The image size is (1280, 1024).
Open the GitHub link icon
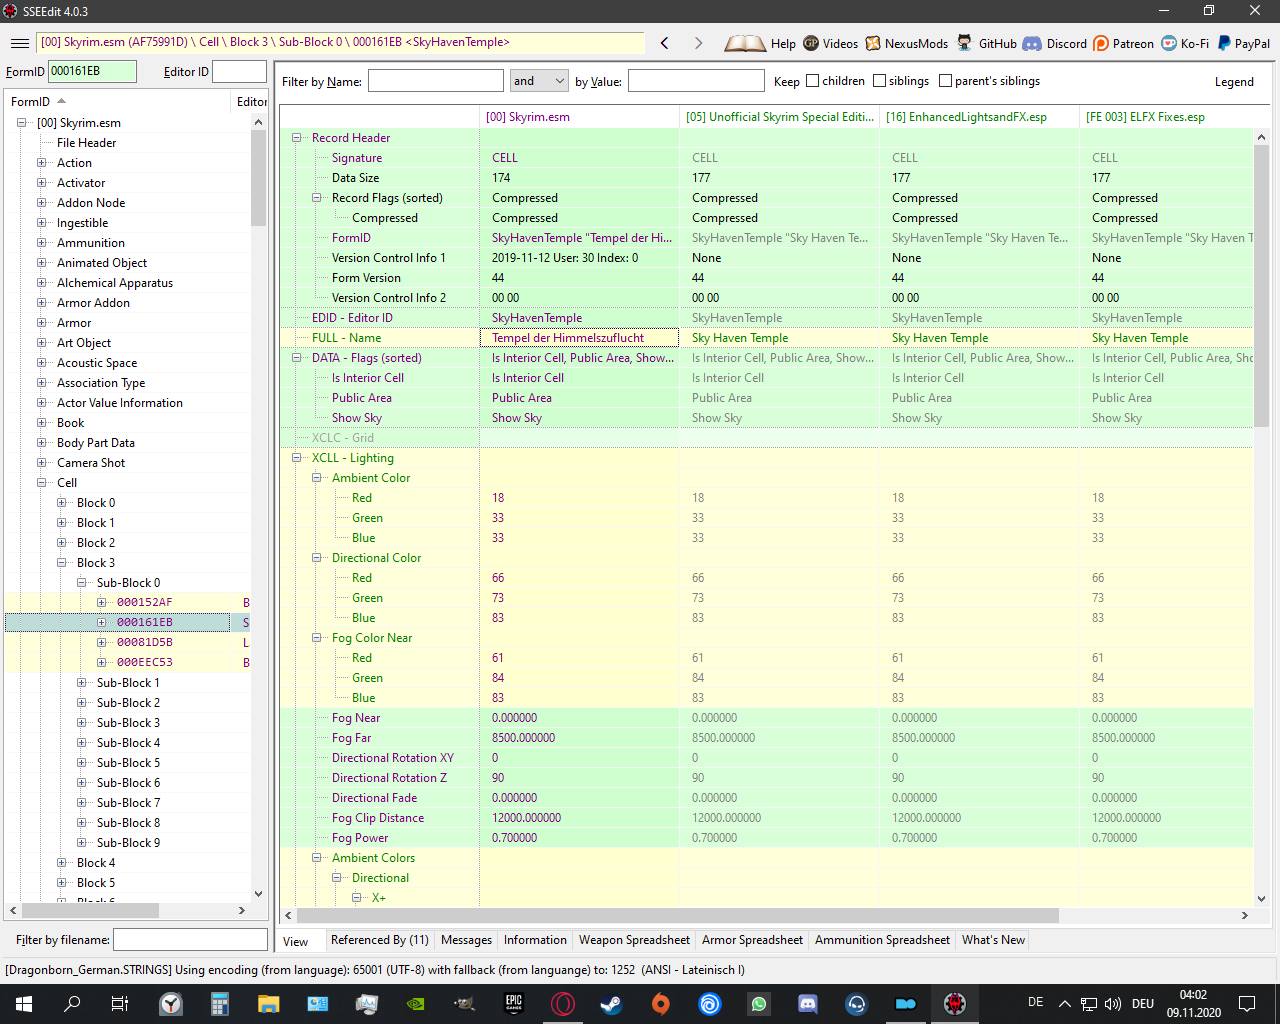(964, 43)
